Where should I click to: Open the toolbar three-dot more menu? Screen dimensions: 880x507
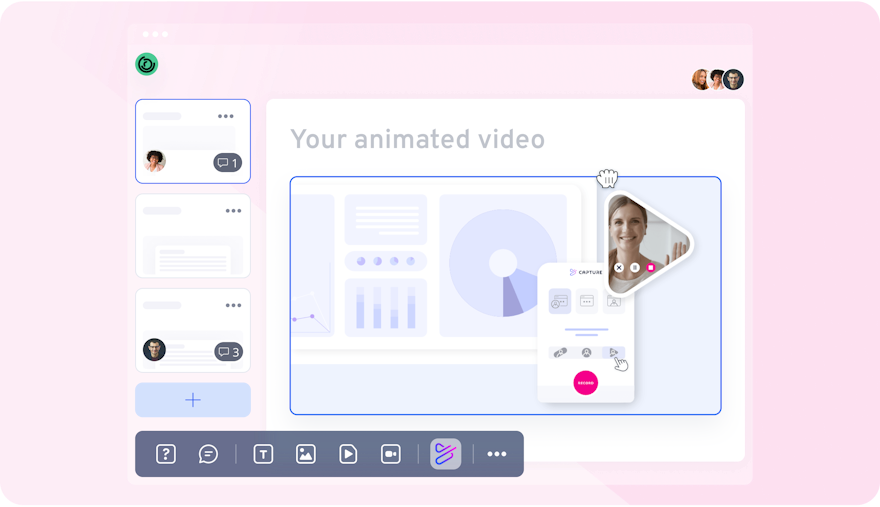[x=497, y=454]
